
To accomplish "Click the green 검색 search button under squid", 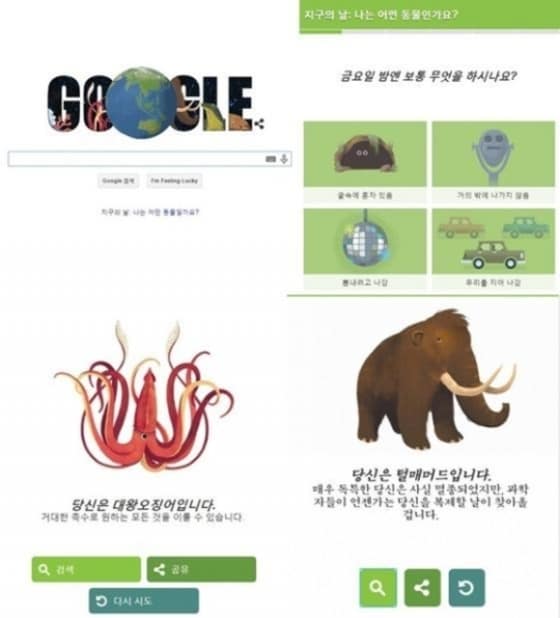I will 86,569.
